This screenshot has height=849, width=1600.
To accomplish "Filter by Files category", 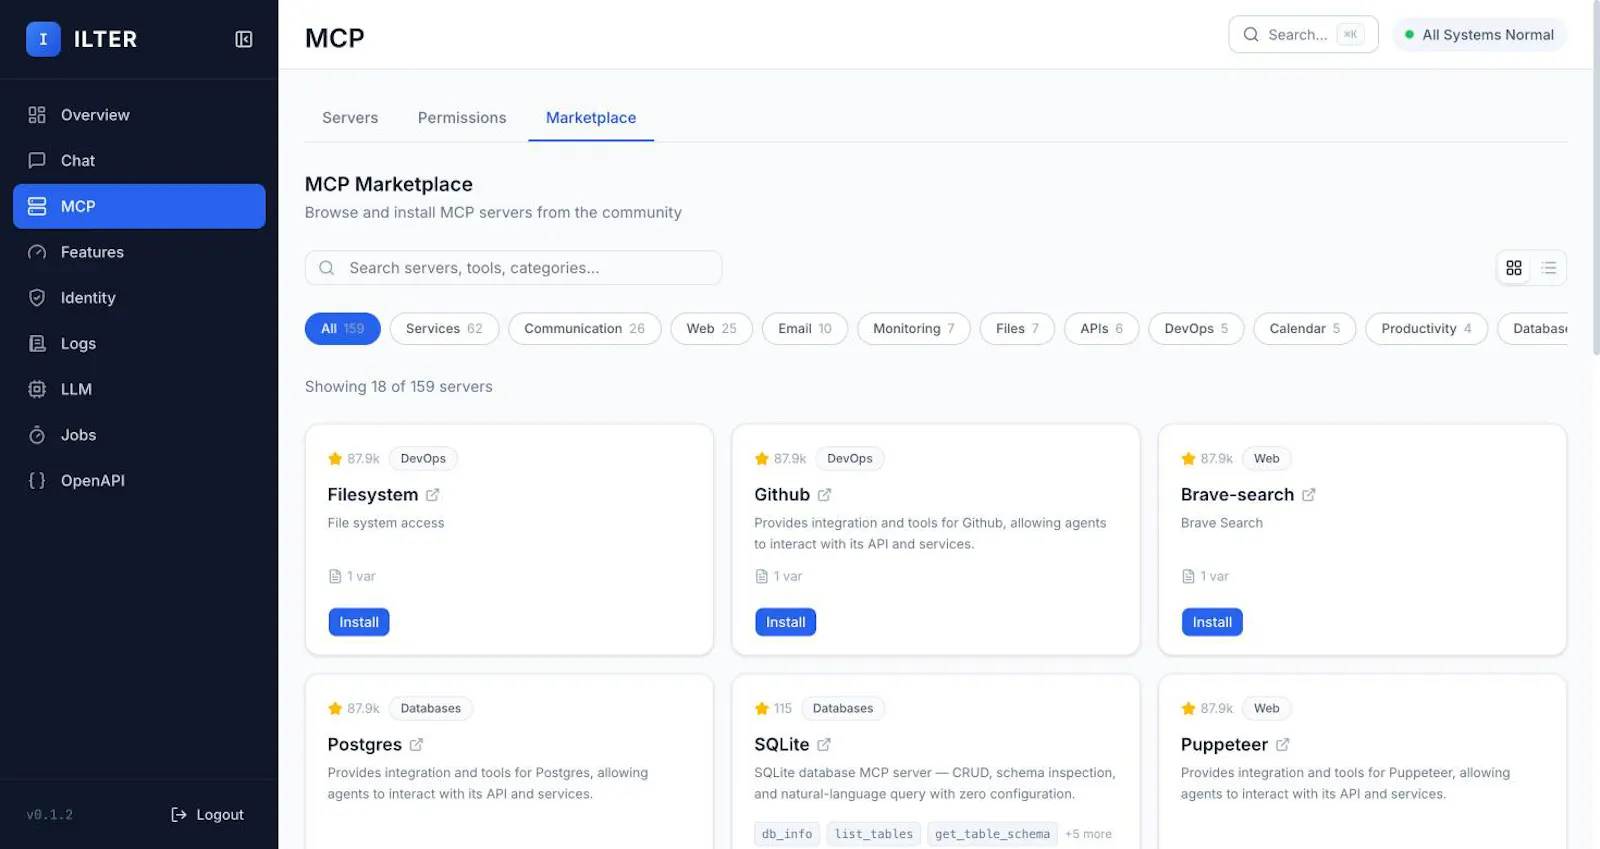I will tap(1017, 329).
